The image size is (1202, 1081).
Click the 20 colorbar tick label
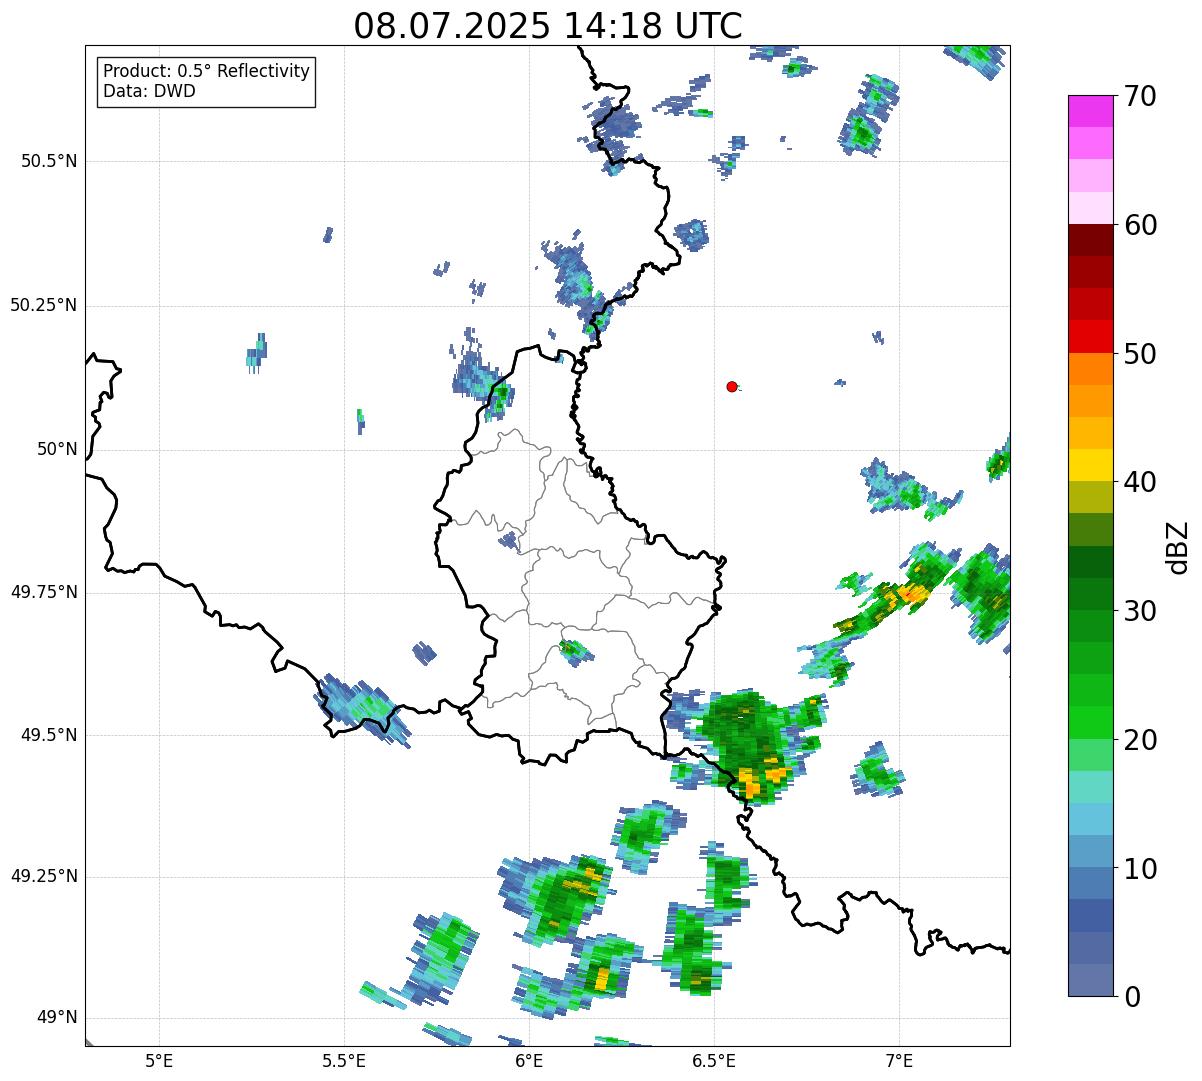point(1140,740)
